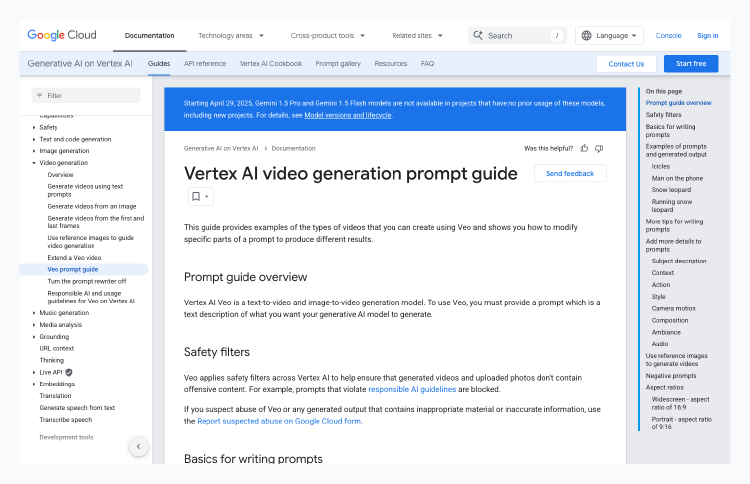Jump to Icicles in page contents
This screenshot has width=750, height=484.
(x=661, y=166)
